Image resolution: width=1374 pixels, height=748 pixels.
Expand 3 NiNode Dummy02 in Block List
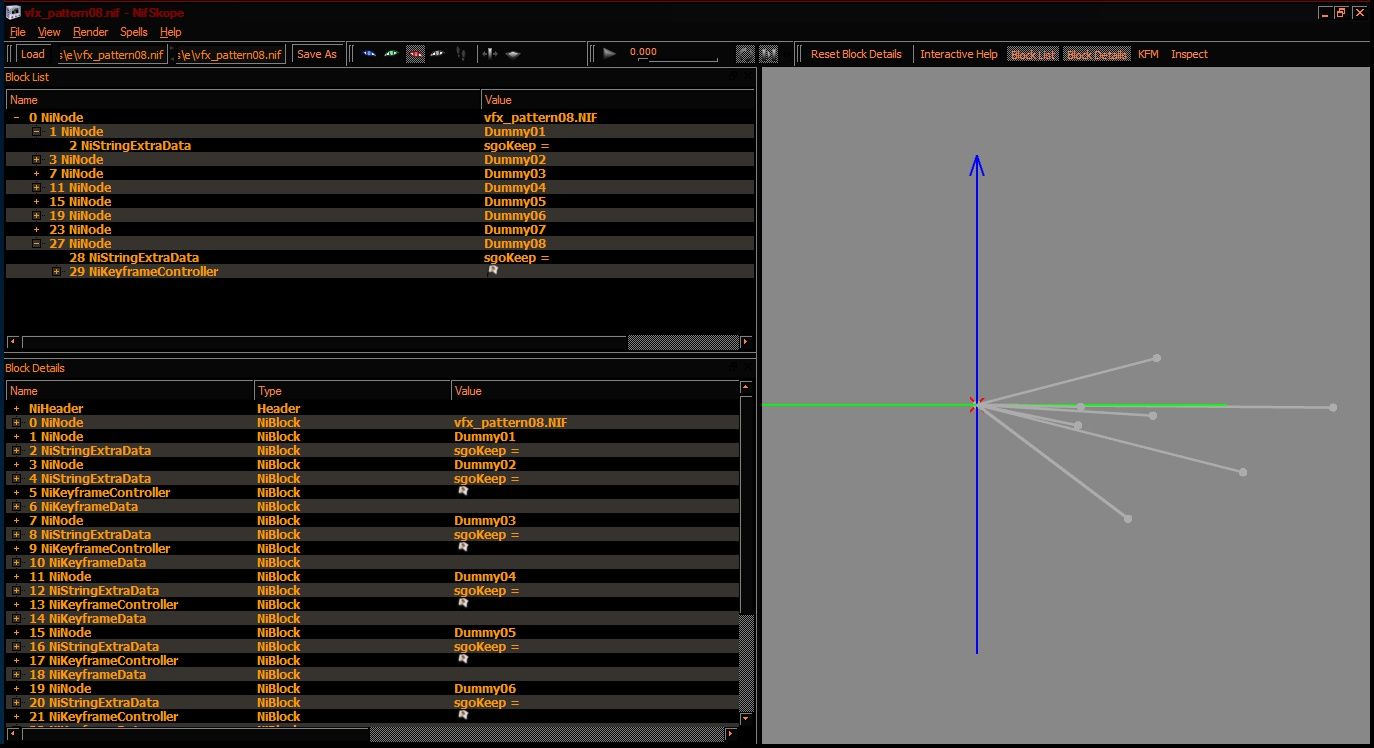[36, 160]
